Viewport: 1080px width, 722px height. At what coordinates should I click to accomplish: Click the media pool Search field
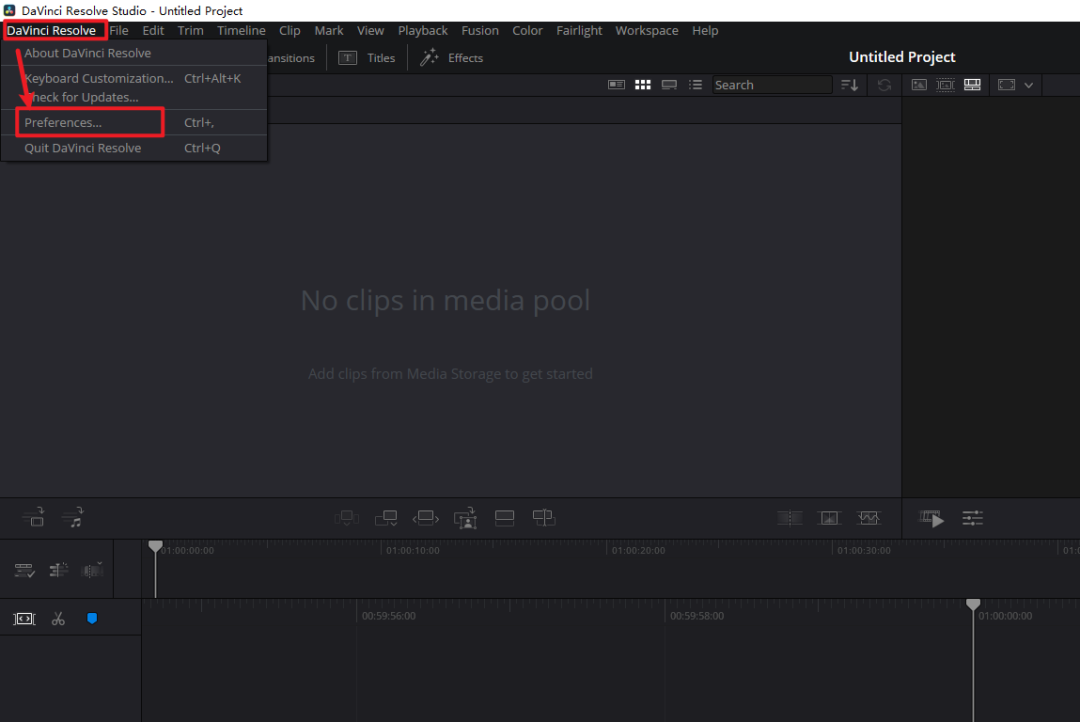(x=770, y=85)
